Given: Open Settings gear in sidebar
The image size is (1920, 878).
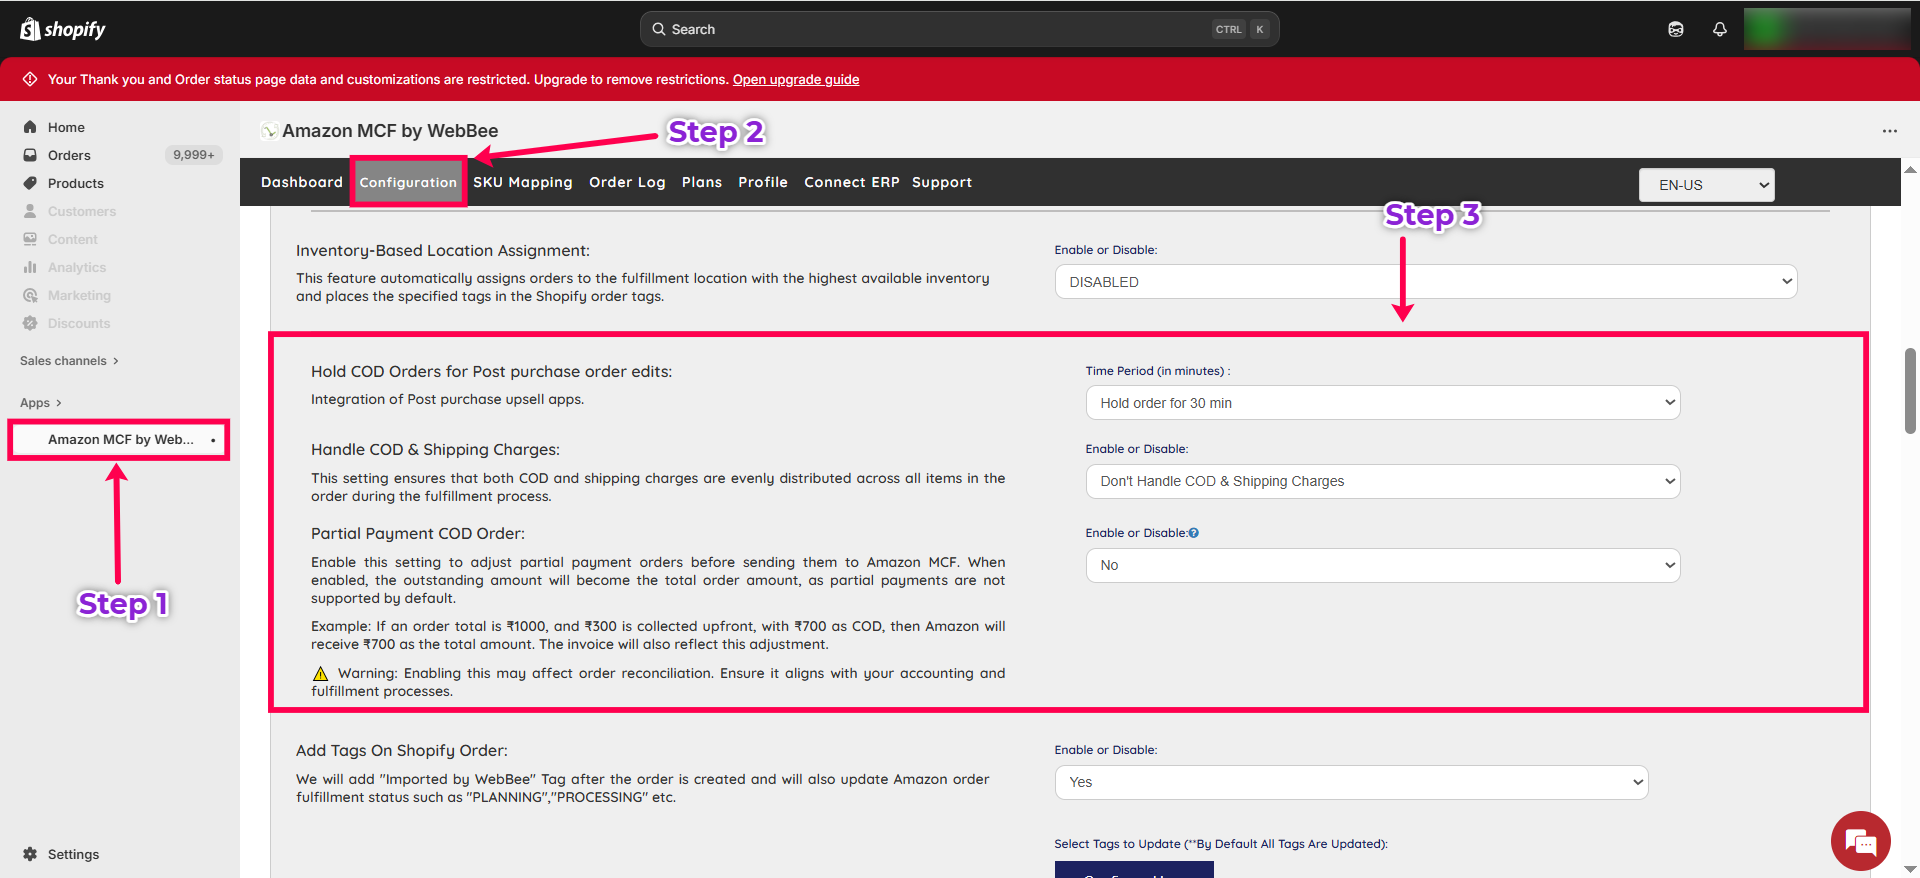Looking at the screenshot, I should point(30,854).
